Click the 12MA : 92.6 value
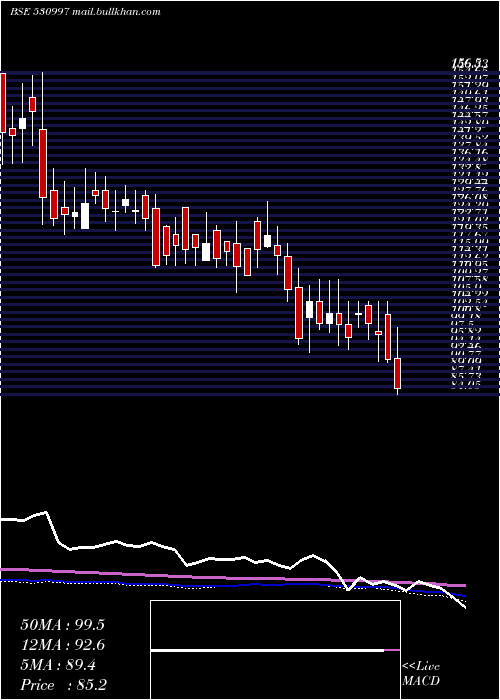This screenshot has width=500, height=700. 62,645
